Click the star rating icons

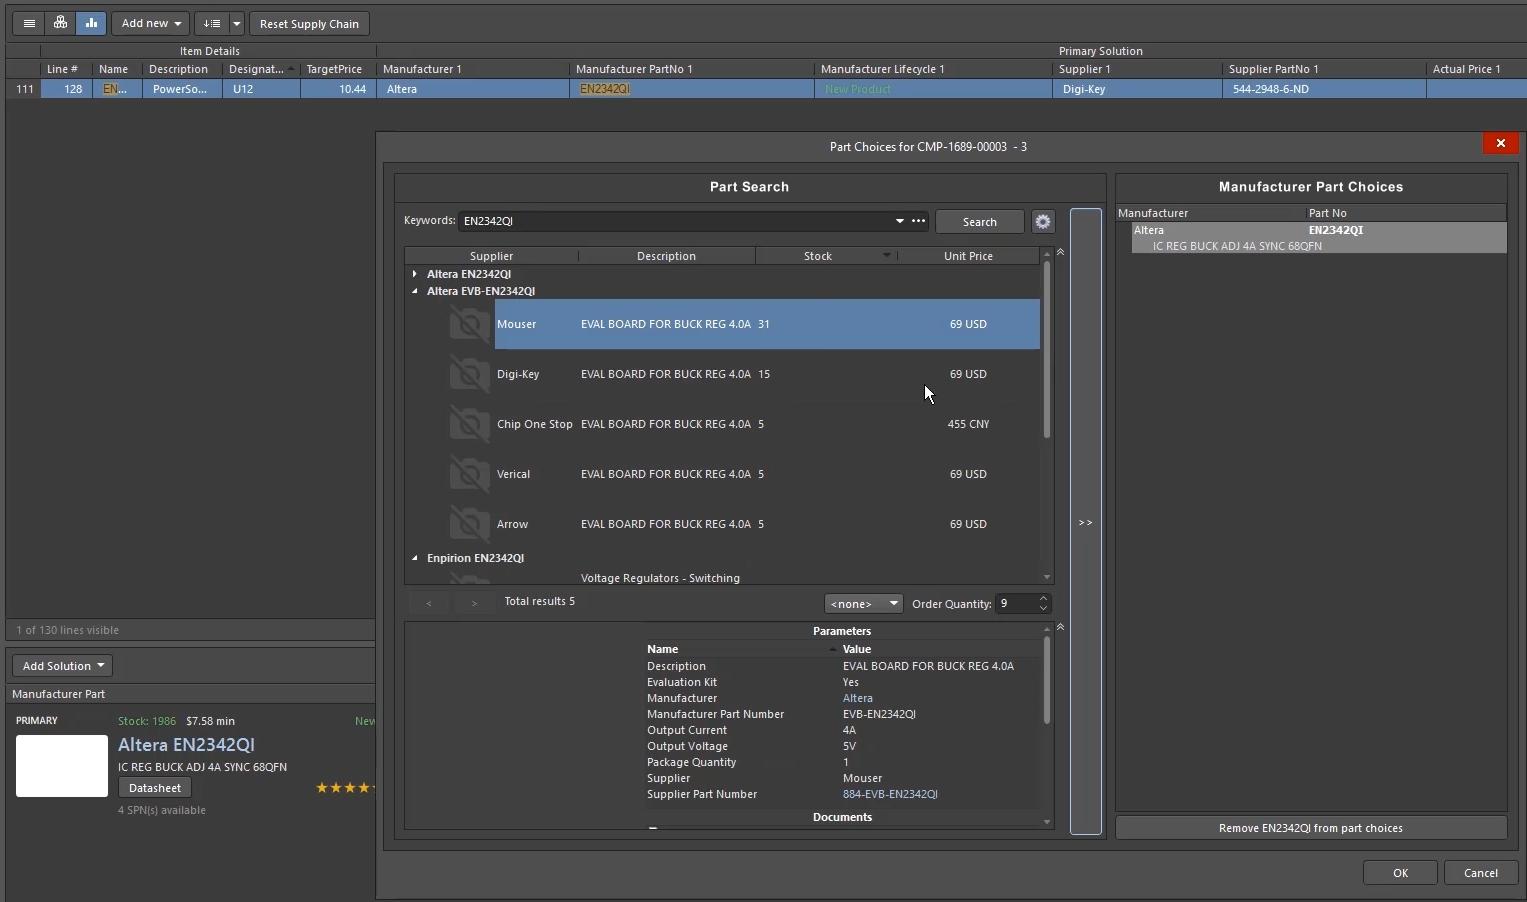point(345,788)
